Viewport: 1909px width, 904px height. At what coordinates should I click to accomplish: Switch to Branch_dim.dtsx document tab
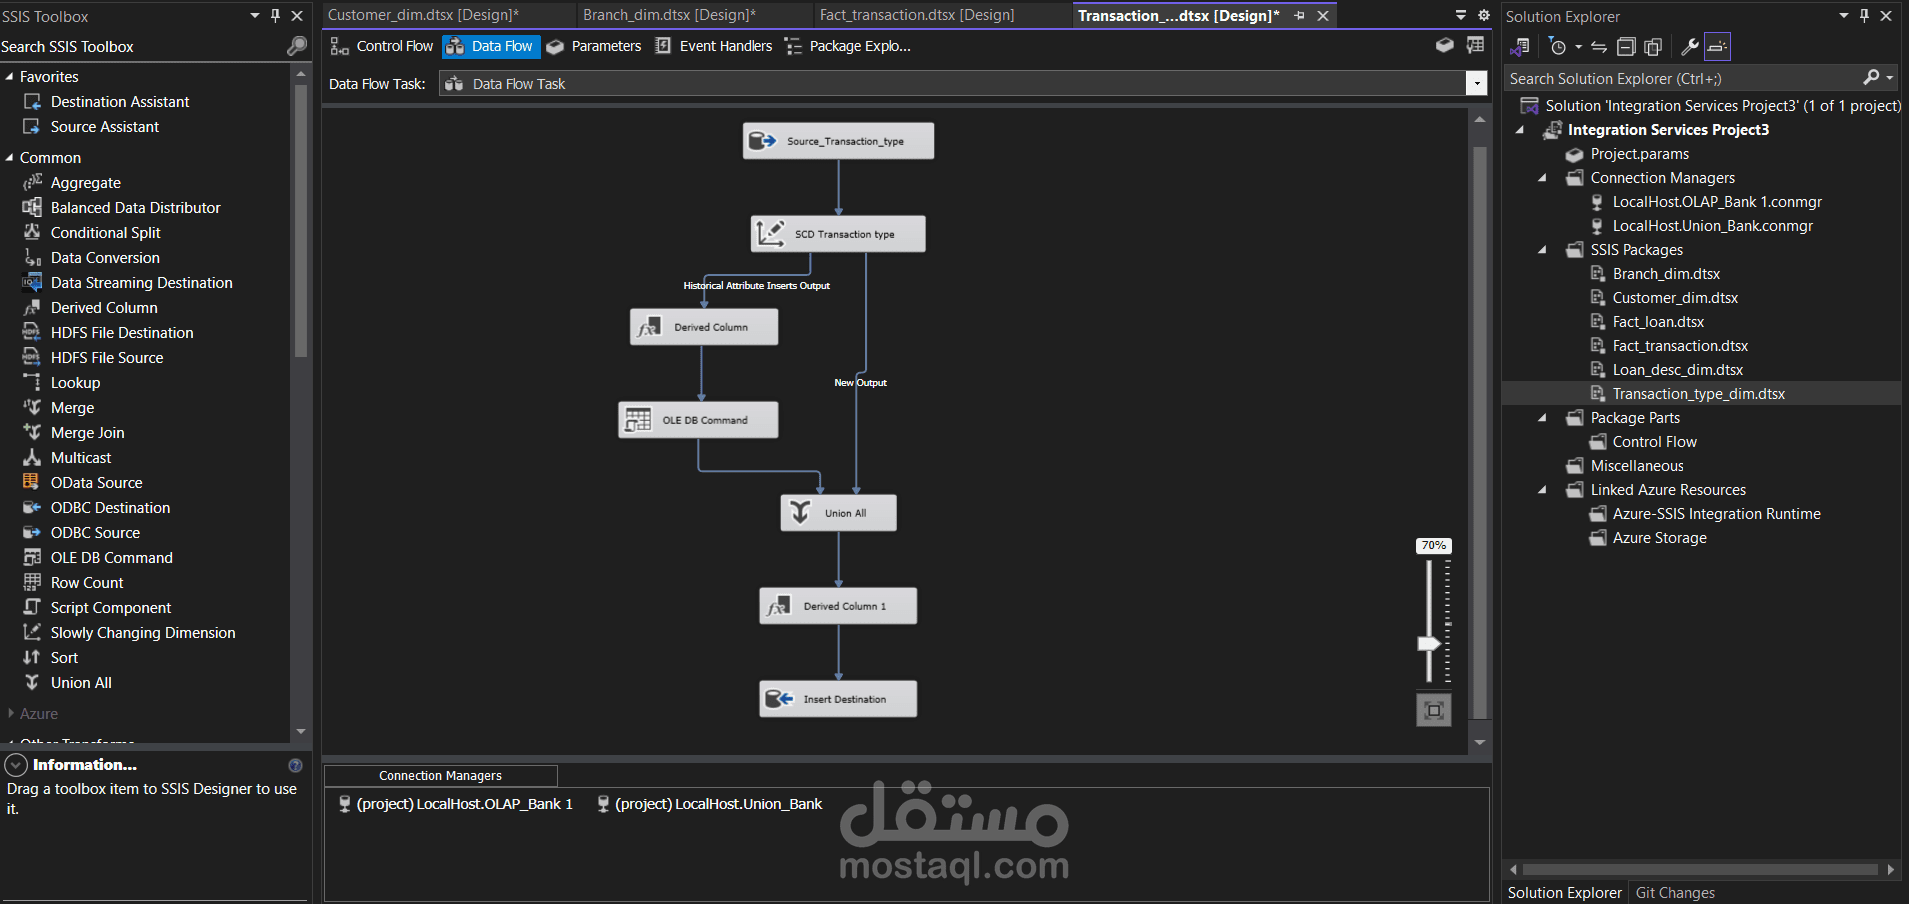[x=669, y=15]
